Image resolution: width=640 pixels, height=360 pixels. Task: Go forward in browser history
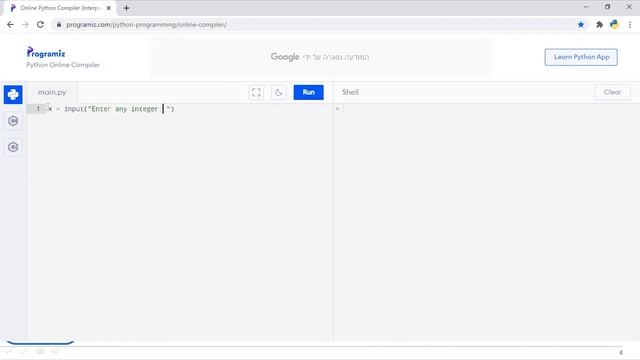coord(25,24)
